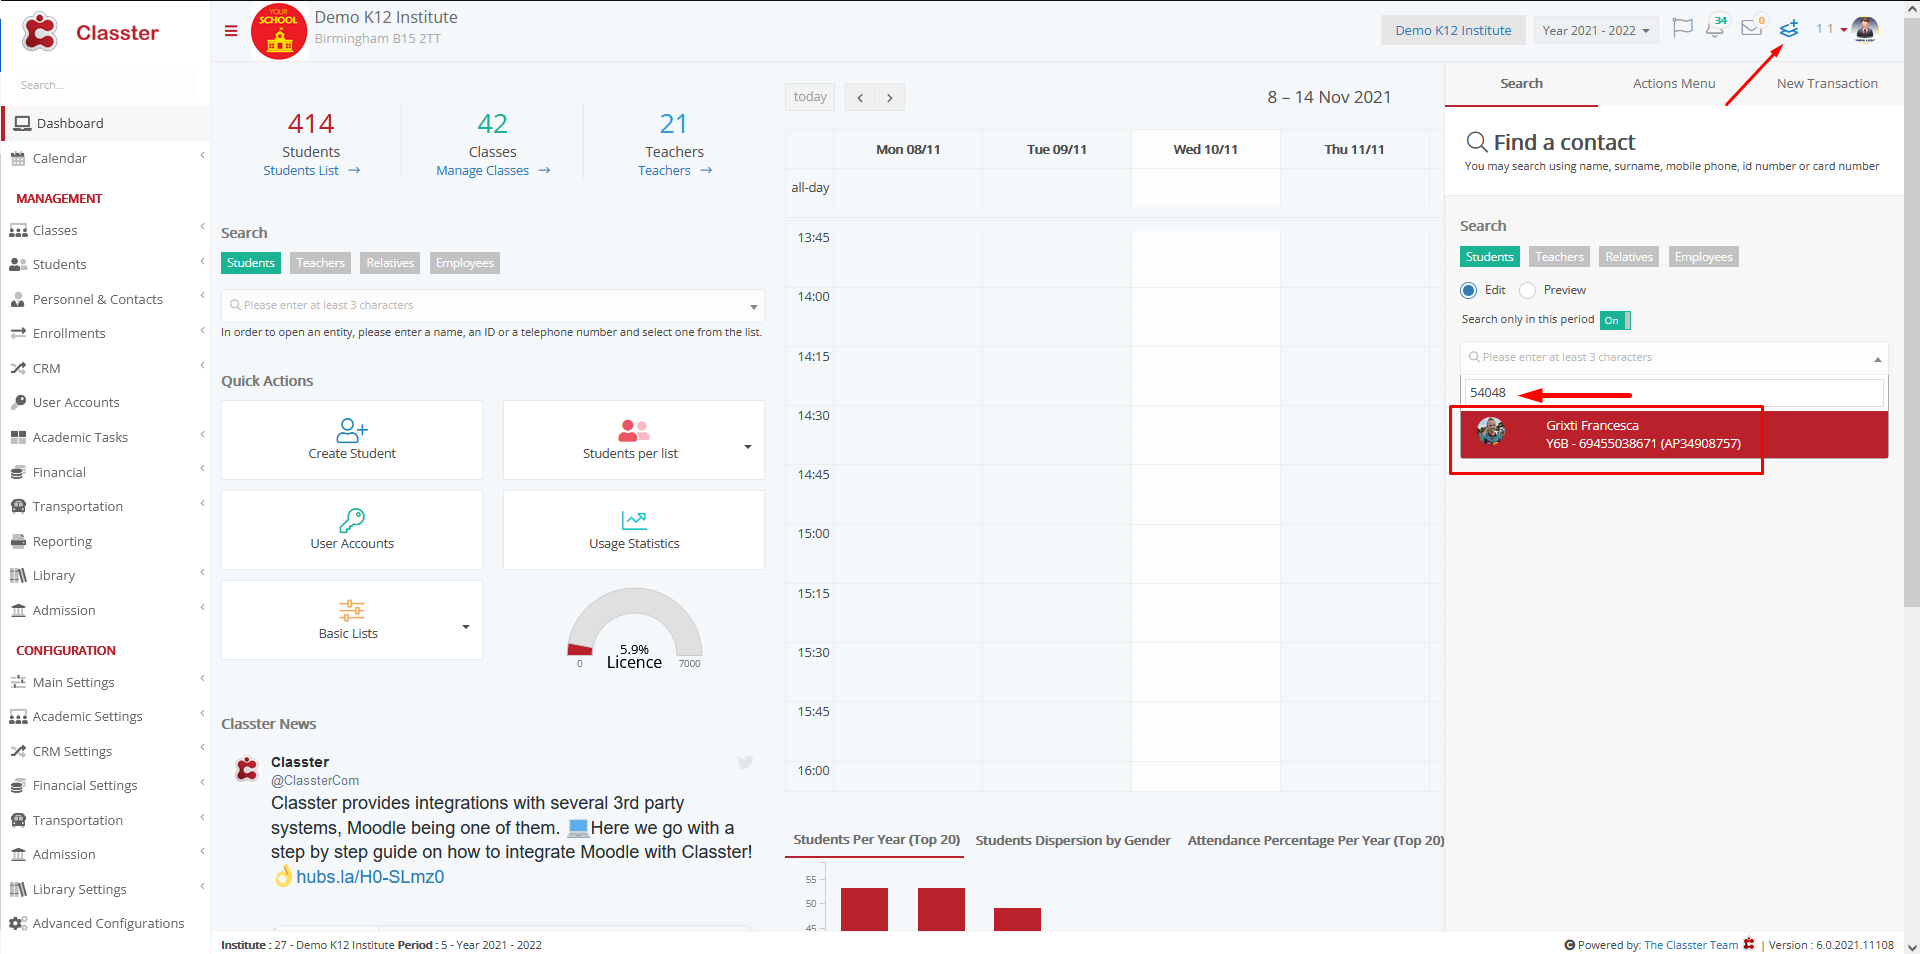This screenshot has width=1920, height=954.
Task: Select Students filter in right search panel
Action: pos(1489,257)
